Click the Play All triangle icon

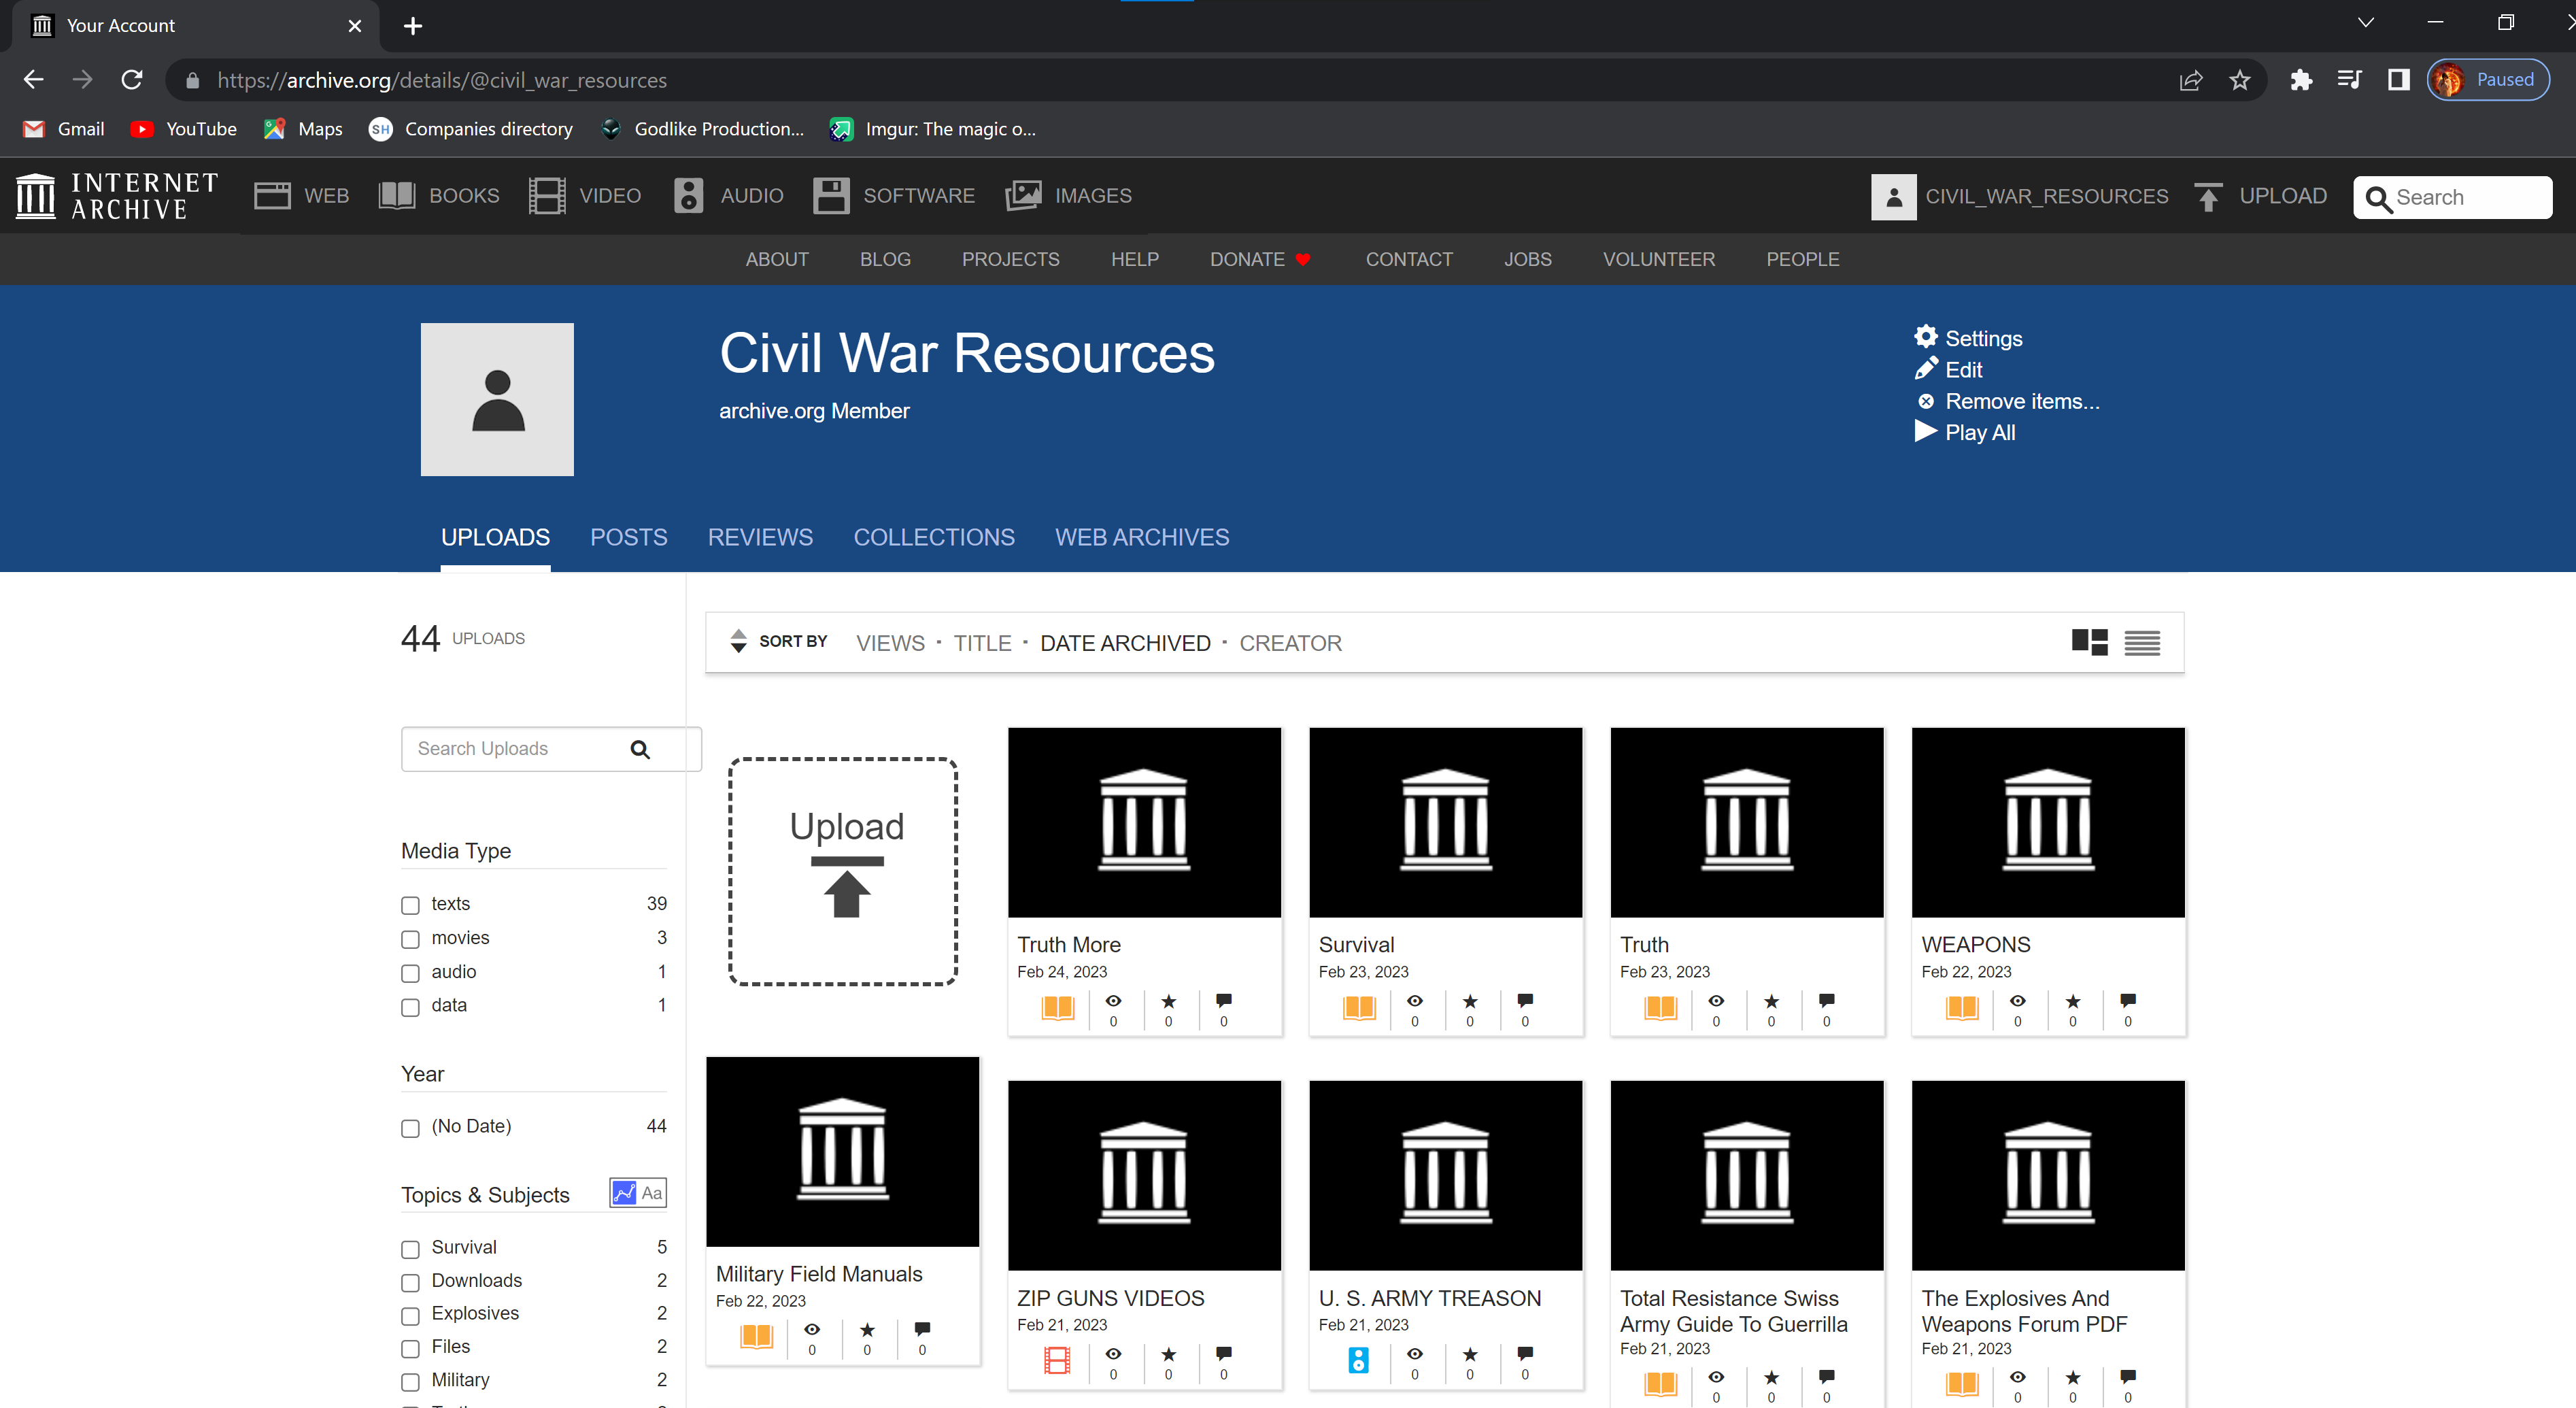[x=1925, y=432]
